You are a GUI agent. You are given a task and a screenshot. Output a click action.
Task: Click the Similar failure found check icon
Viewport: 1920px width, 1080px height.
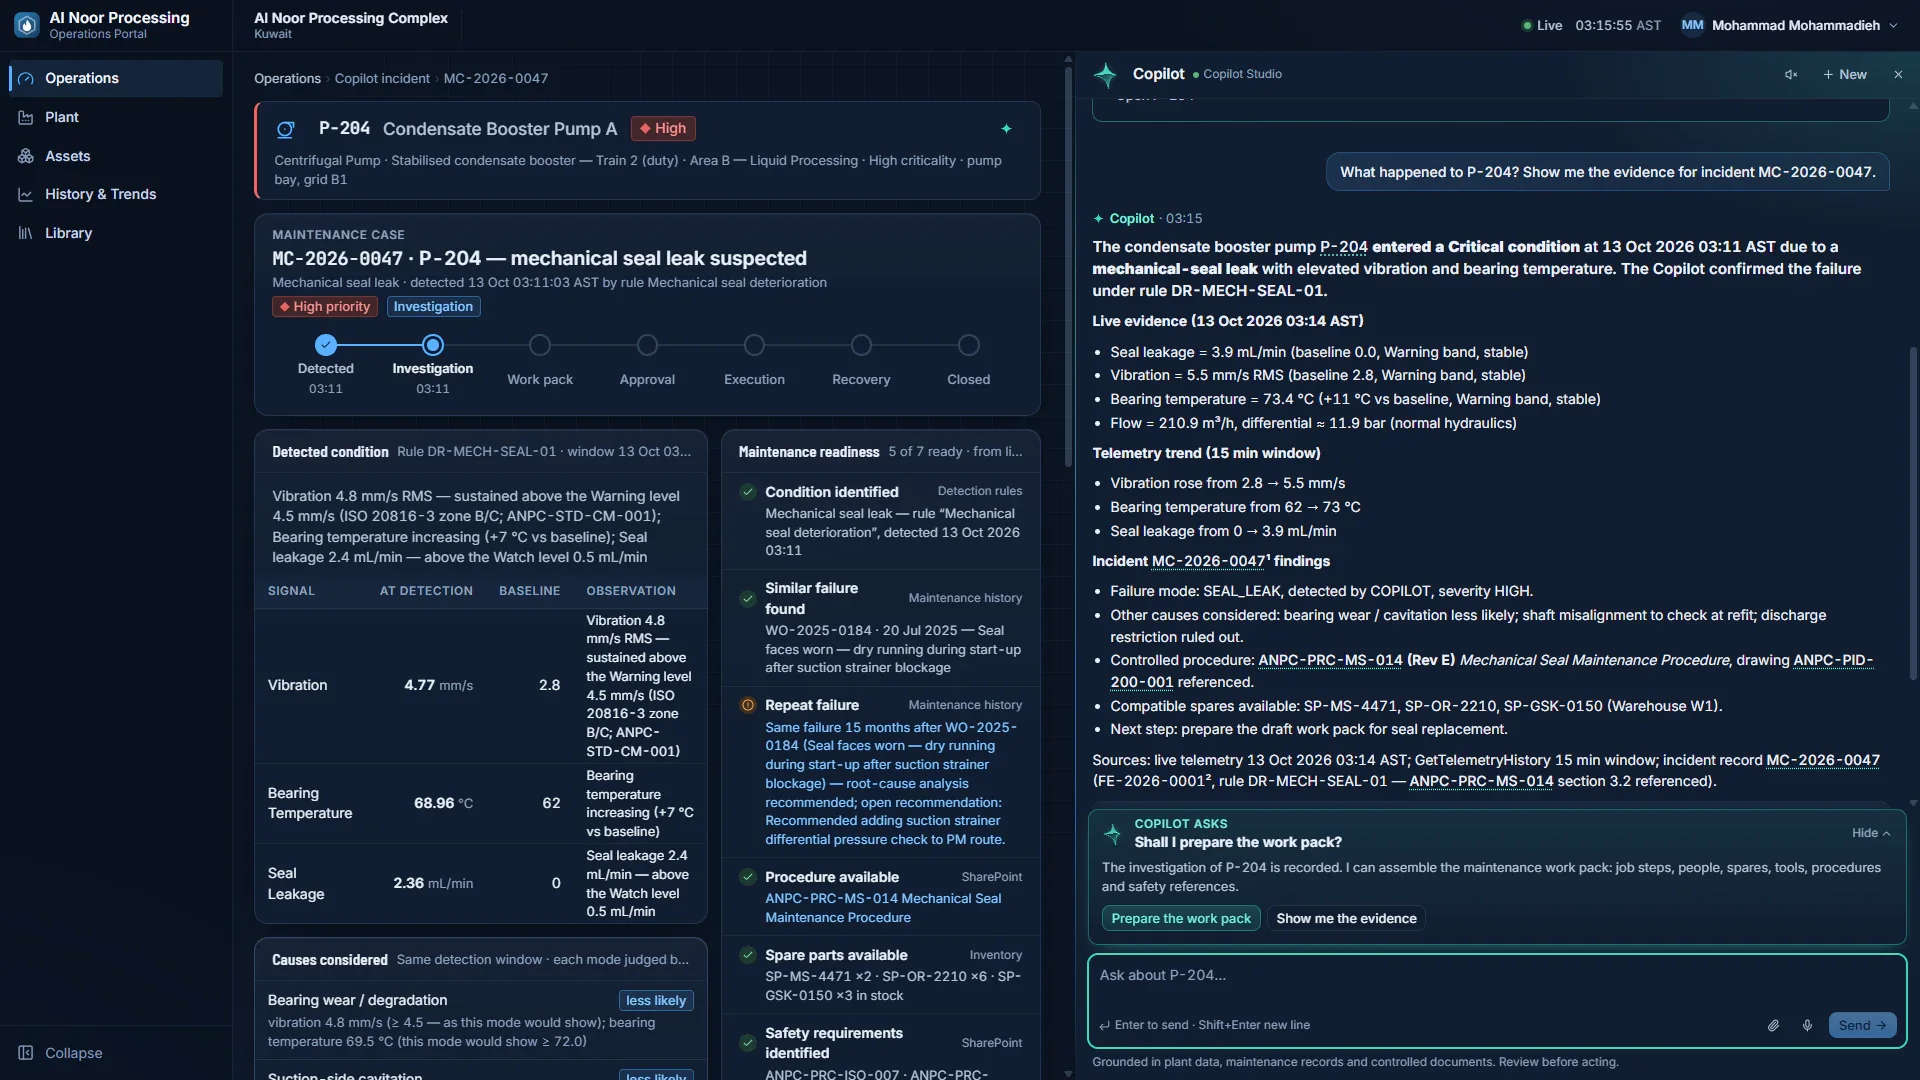point(747,598)
